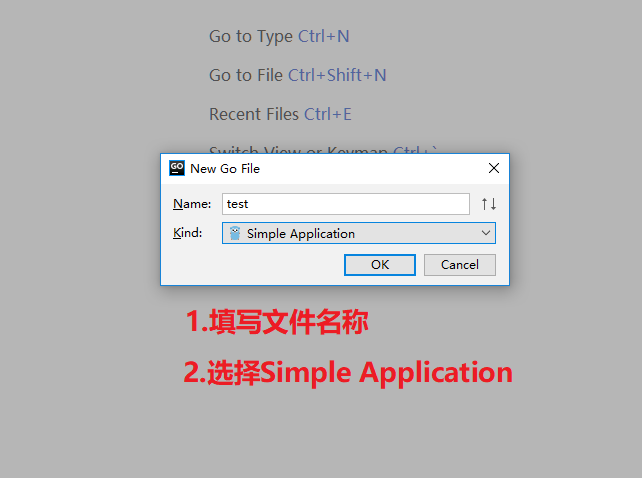Click the Ctrl+Shift+N shortcut text
The image size is (642, 478).
point(337,75)
